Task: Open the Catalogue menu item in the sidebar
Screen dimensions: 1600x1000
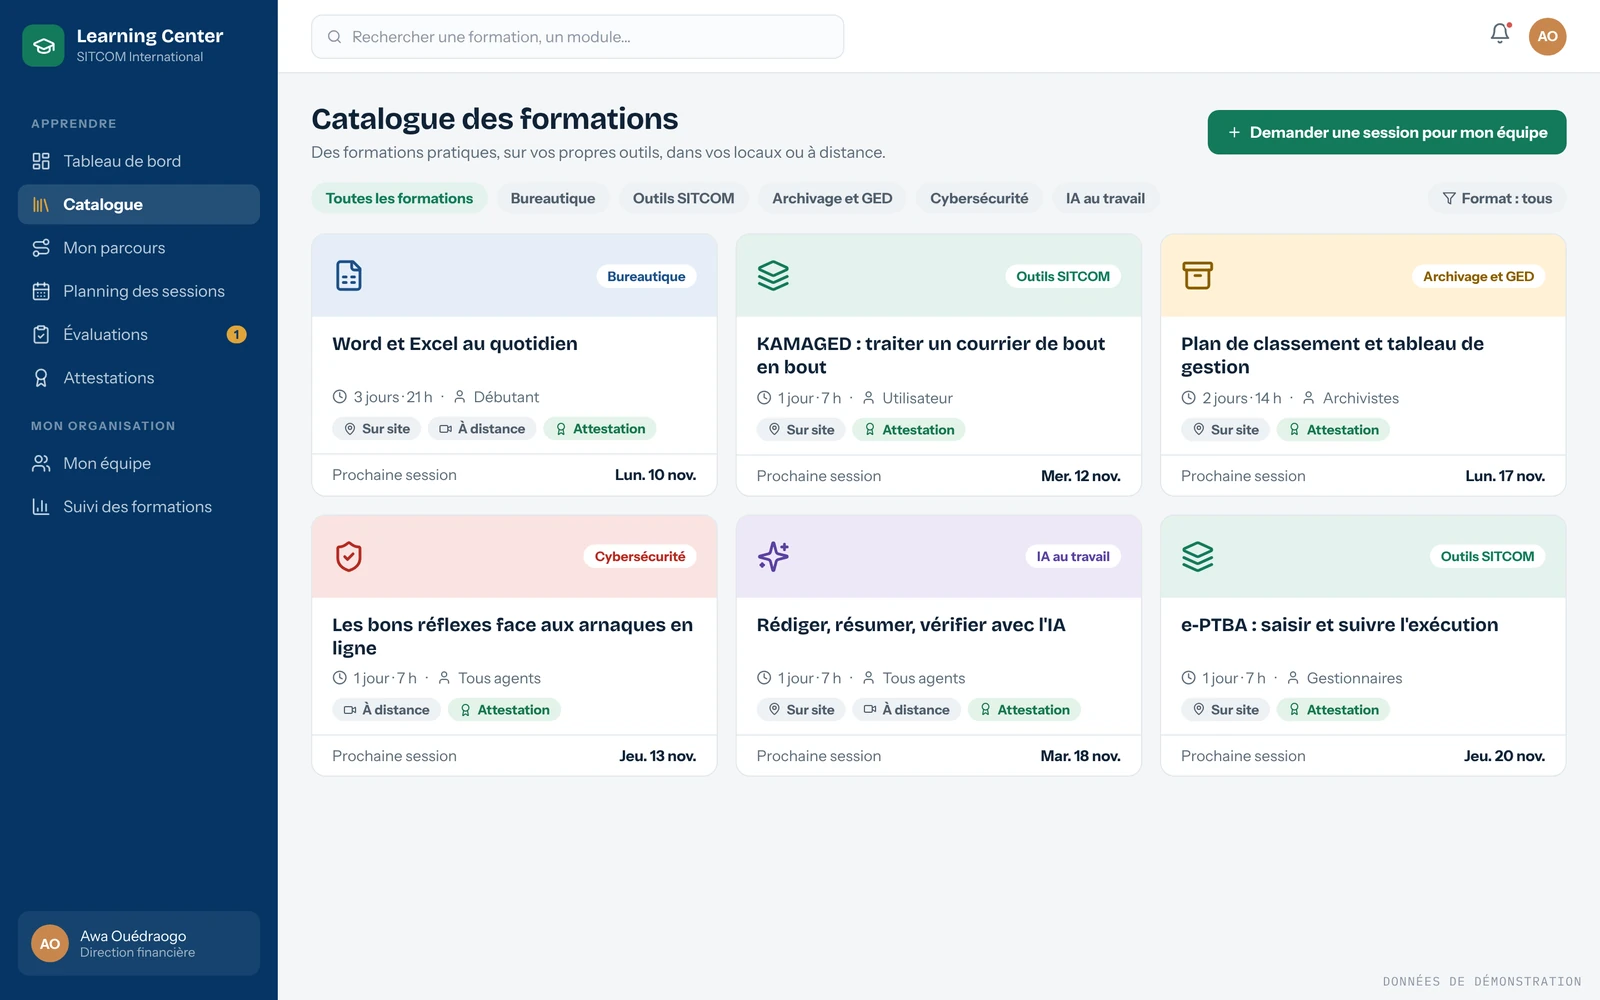Action: (x=139, y=204)
